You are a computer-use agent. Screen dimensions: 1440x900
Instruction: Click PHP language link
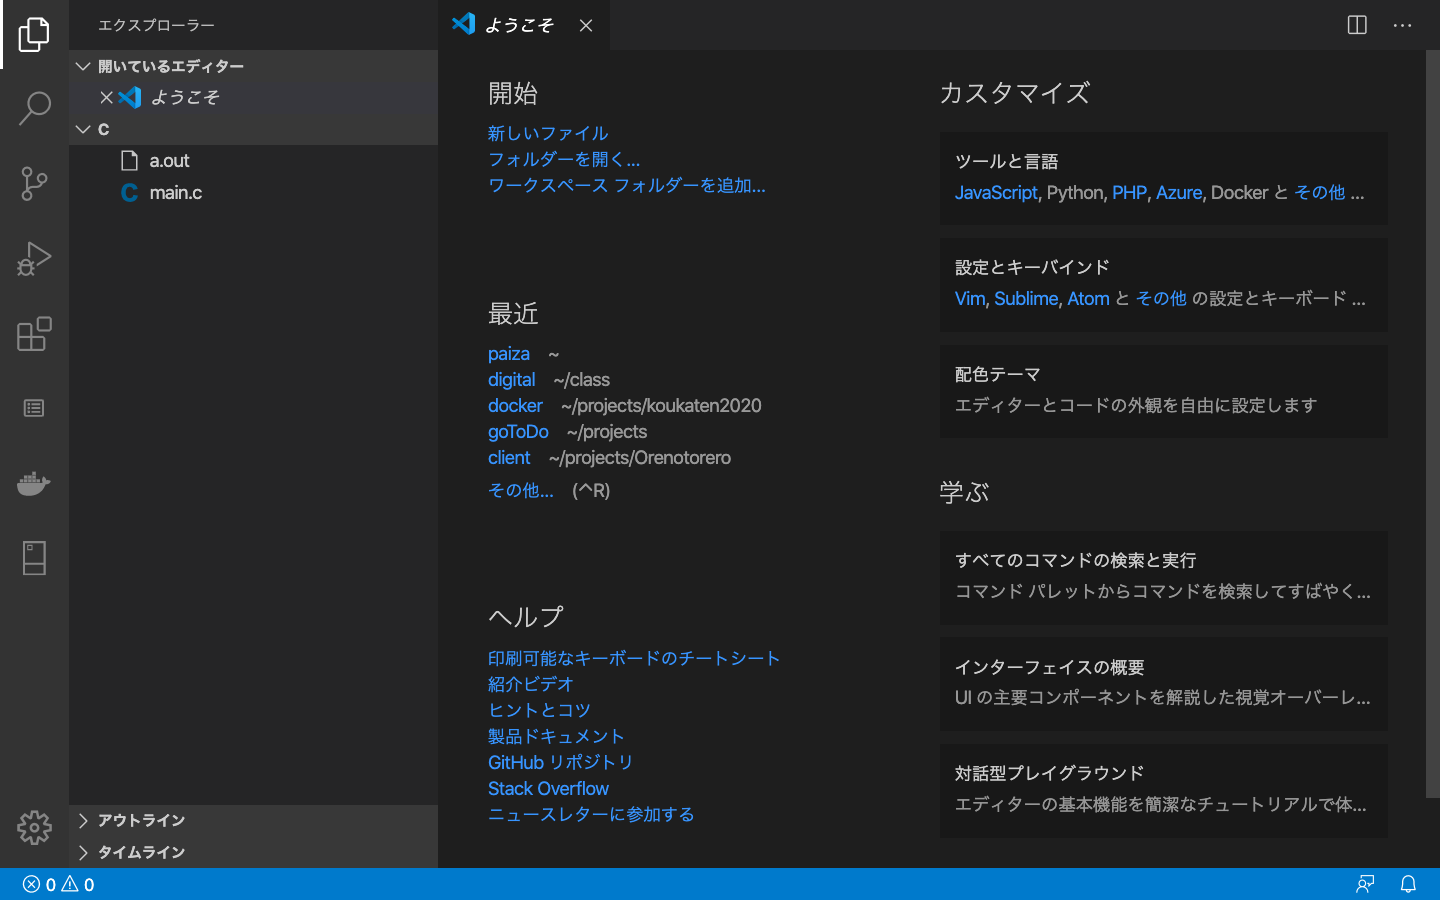click(x=1129, y=192)
